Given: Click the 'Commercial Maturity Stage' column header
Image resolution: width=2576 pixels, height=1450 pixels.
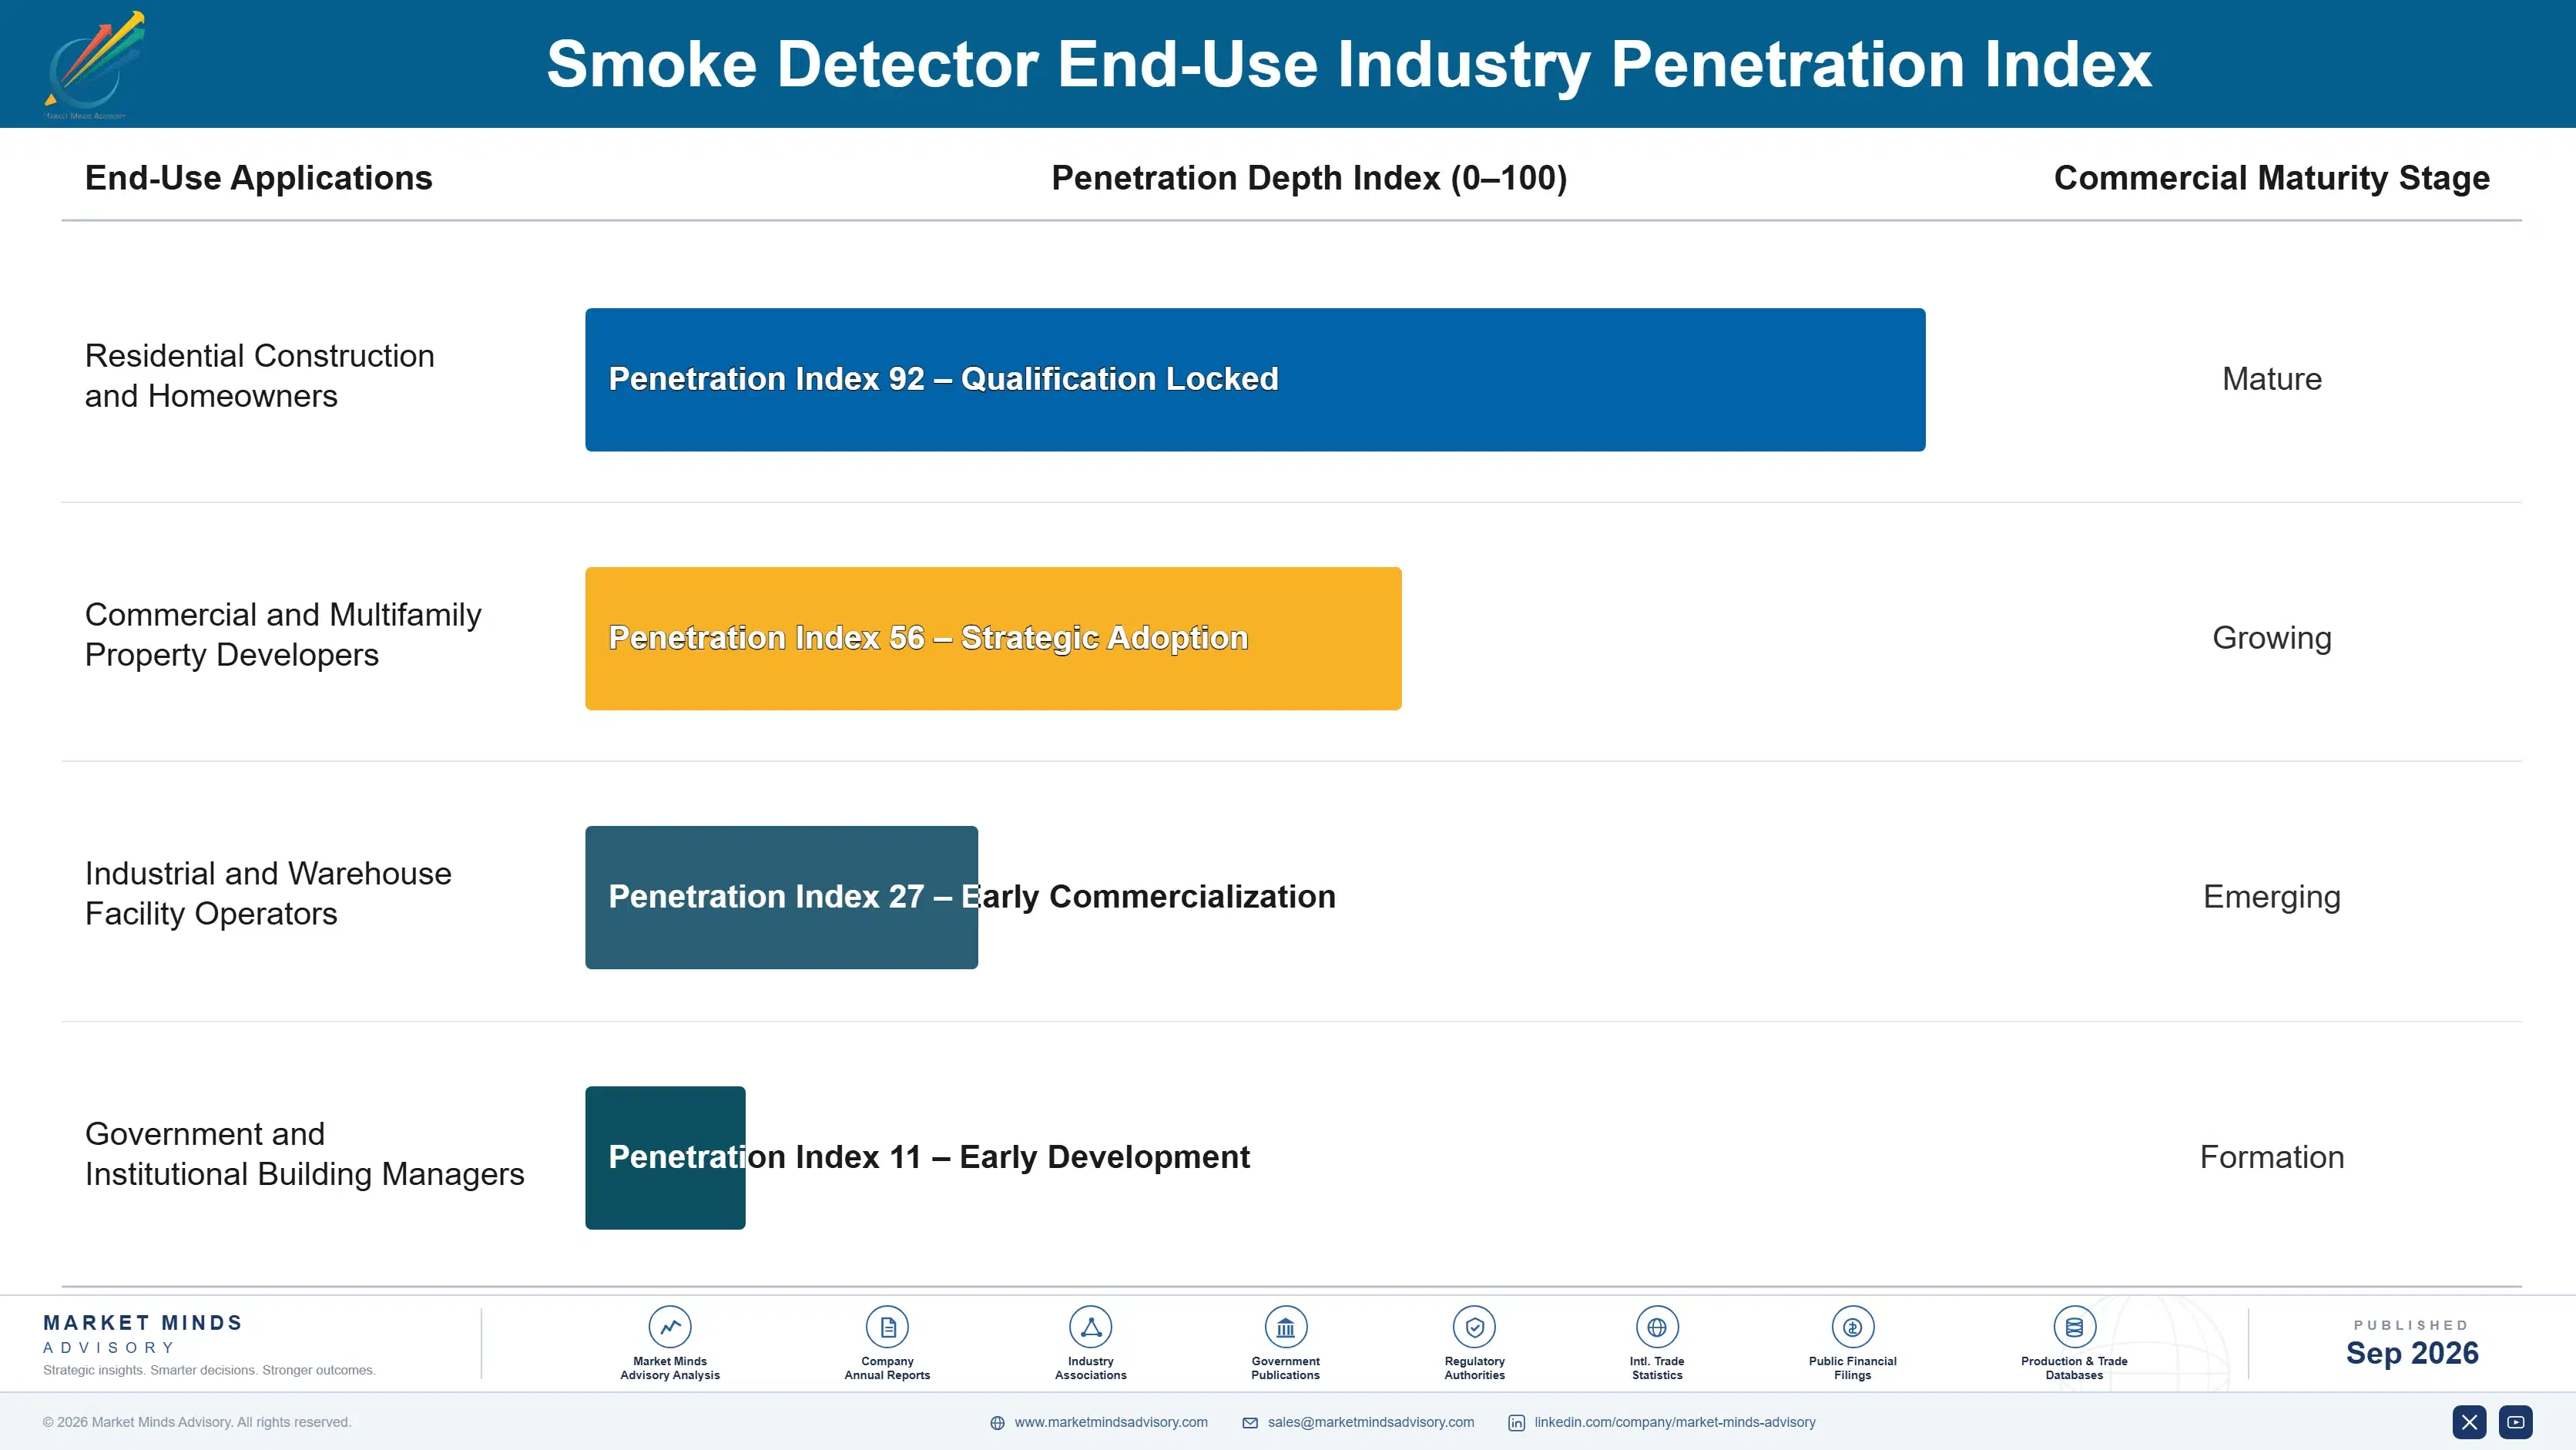Looking at the screenshot, I should pos(2271,178).
